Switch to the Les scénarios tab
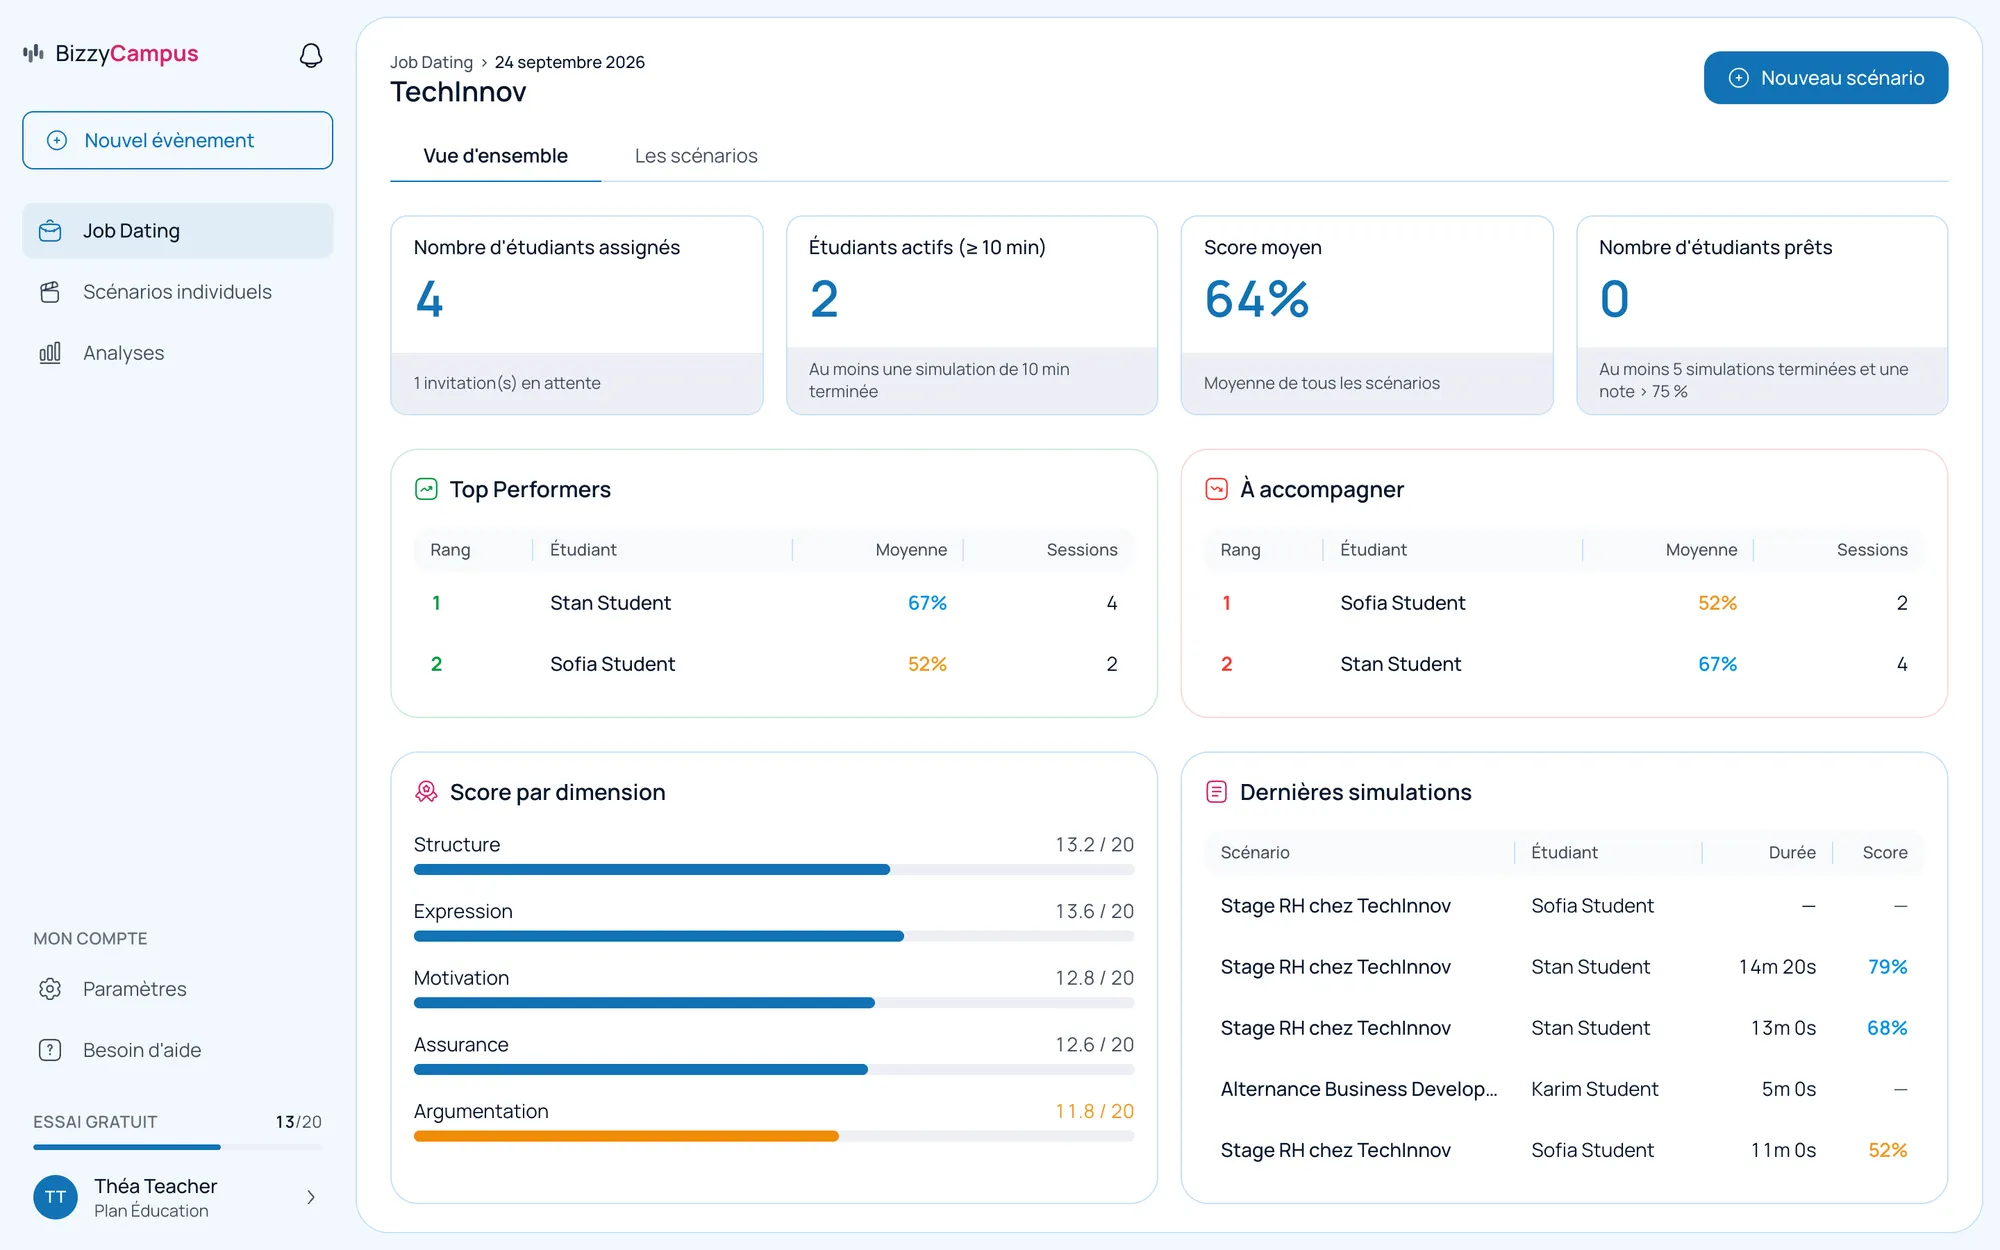Screen dimensions: 2000x1250 coord(696,156)
